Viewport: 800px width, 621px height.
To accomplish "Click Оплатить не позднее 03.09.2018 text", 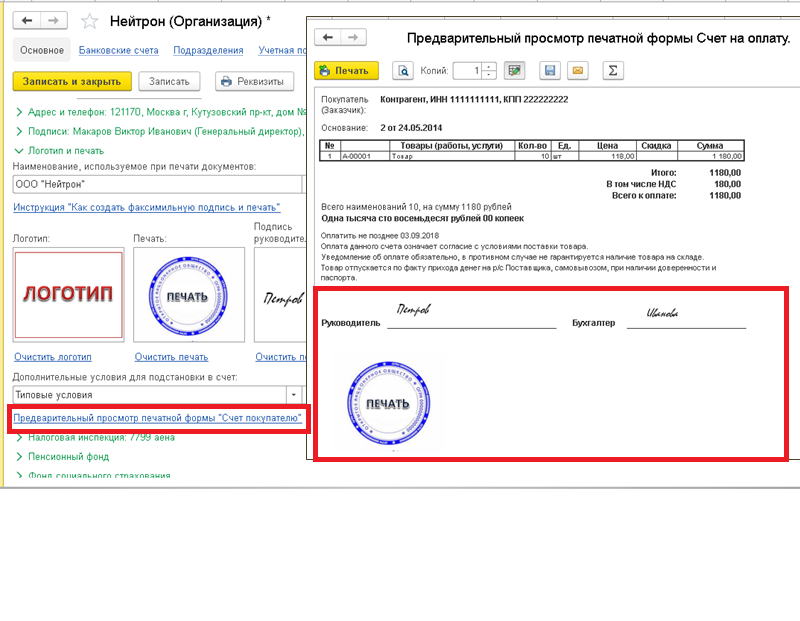I will point(380,236).
